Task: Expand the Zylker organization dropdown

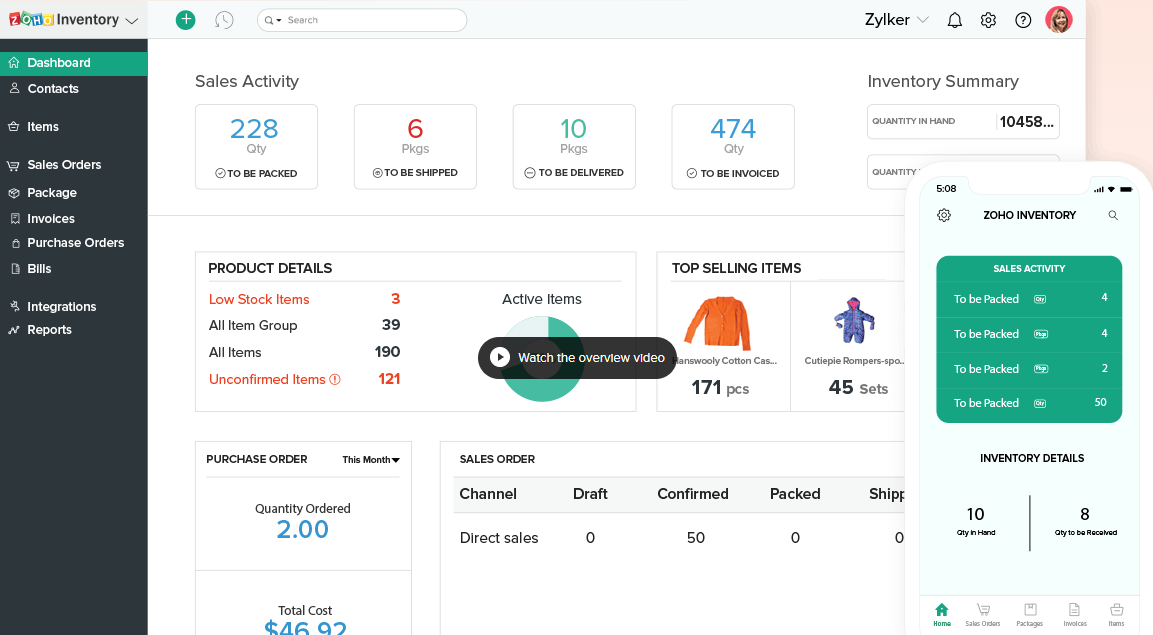Action: (x=897, y=19)
